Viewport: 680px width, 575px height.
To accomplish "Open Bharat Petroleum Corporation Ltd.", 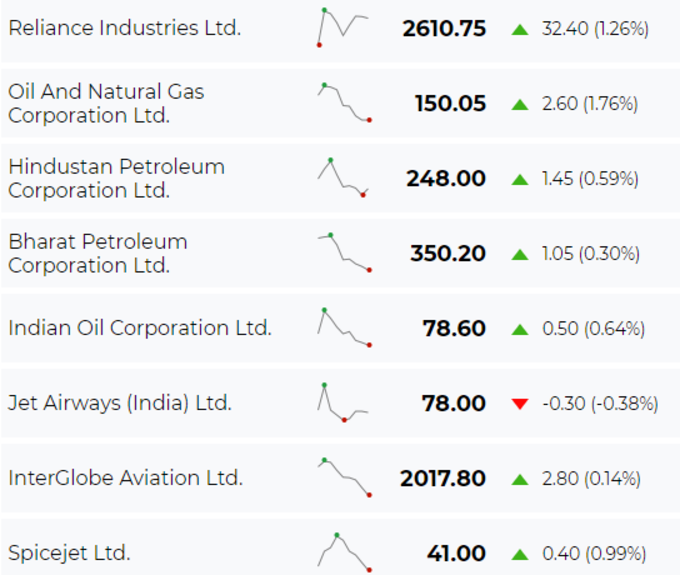I will pyautogui.click(x=98, y=253).
